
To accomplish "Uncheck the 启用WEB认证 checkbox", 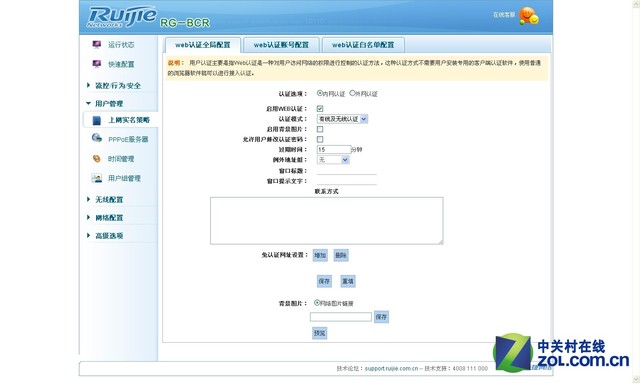I will click(320, 109).
